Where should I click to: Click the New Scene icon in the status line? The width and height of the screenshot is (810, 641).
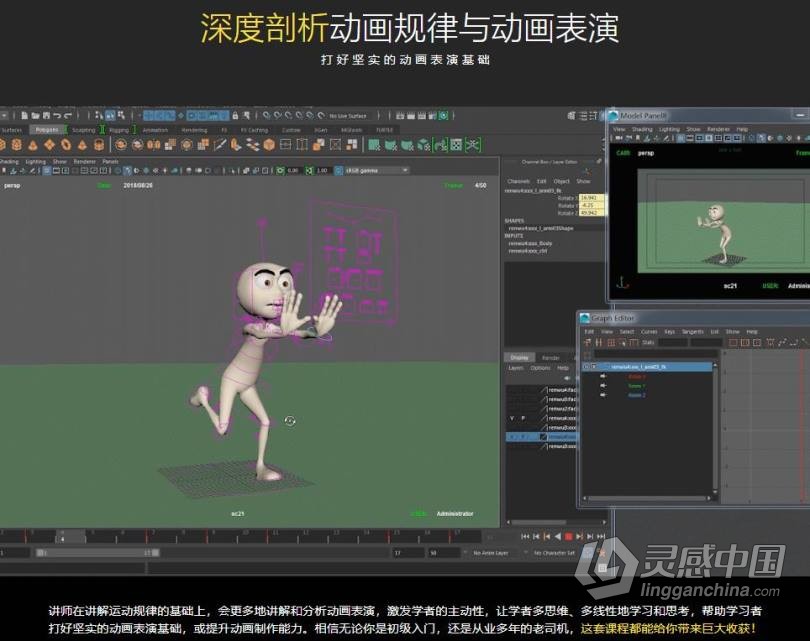point(24,115)
